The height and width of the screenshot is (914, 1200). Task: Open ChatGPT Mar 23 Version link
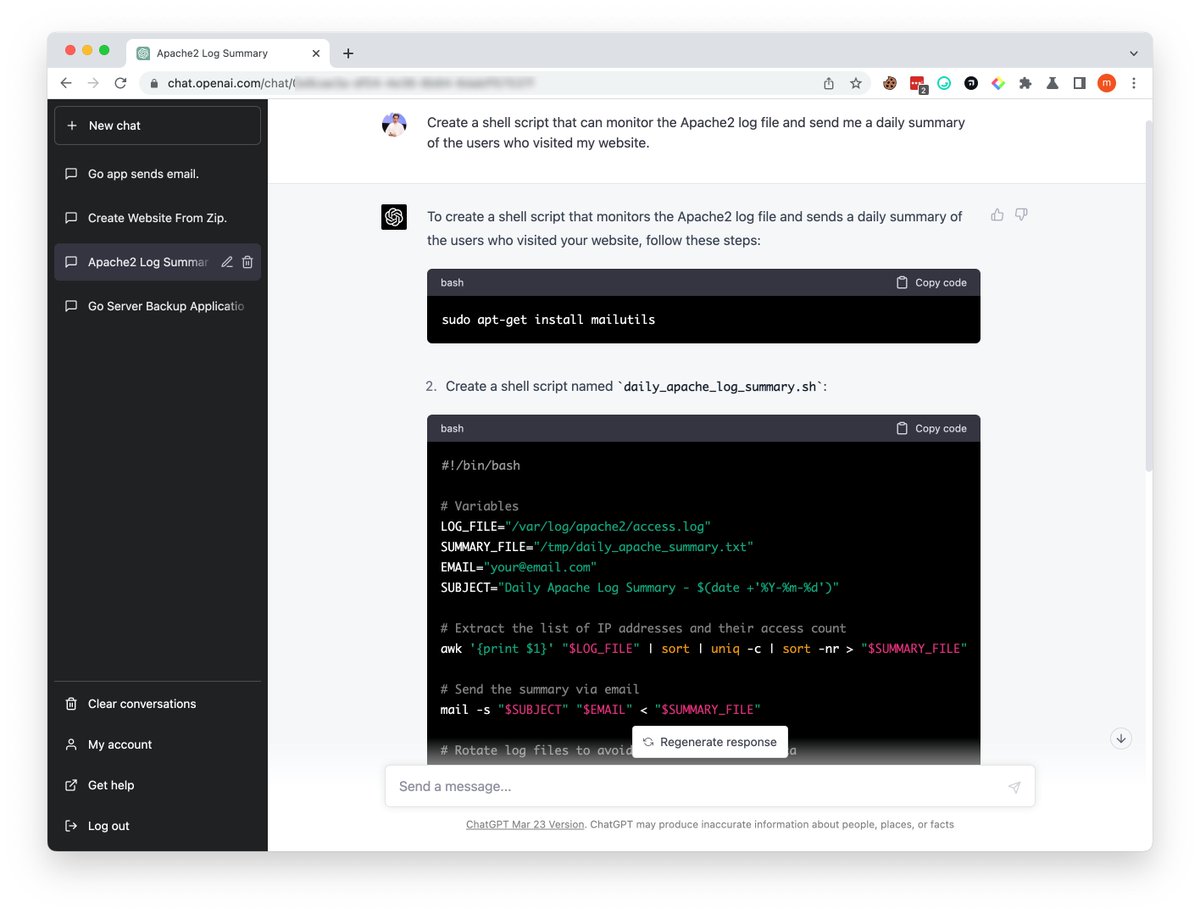[x=525, y=825]
